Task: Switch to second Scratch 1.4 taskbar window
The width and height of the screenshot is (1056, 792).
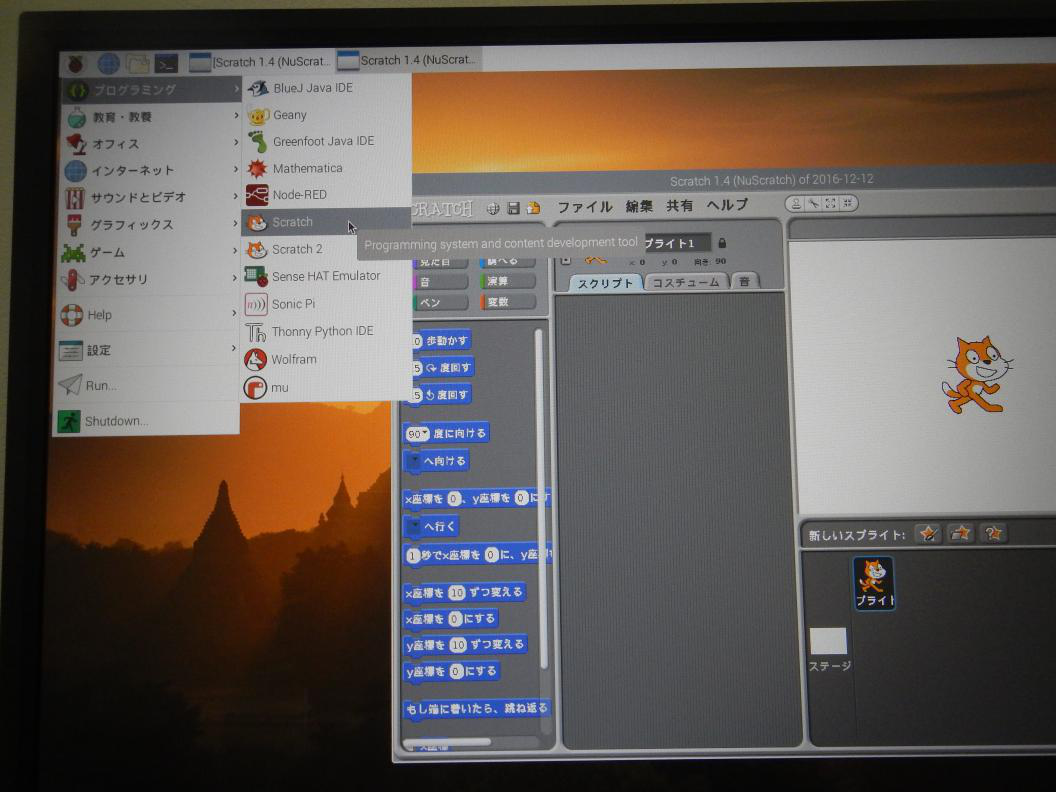Action: [x=407, y=60]
